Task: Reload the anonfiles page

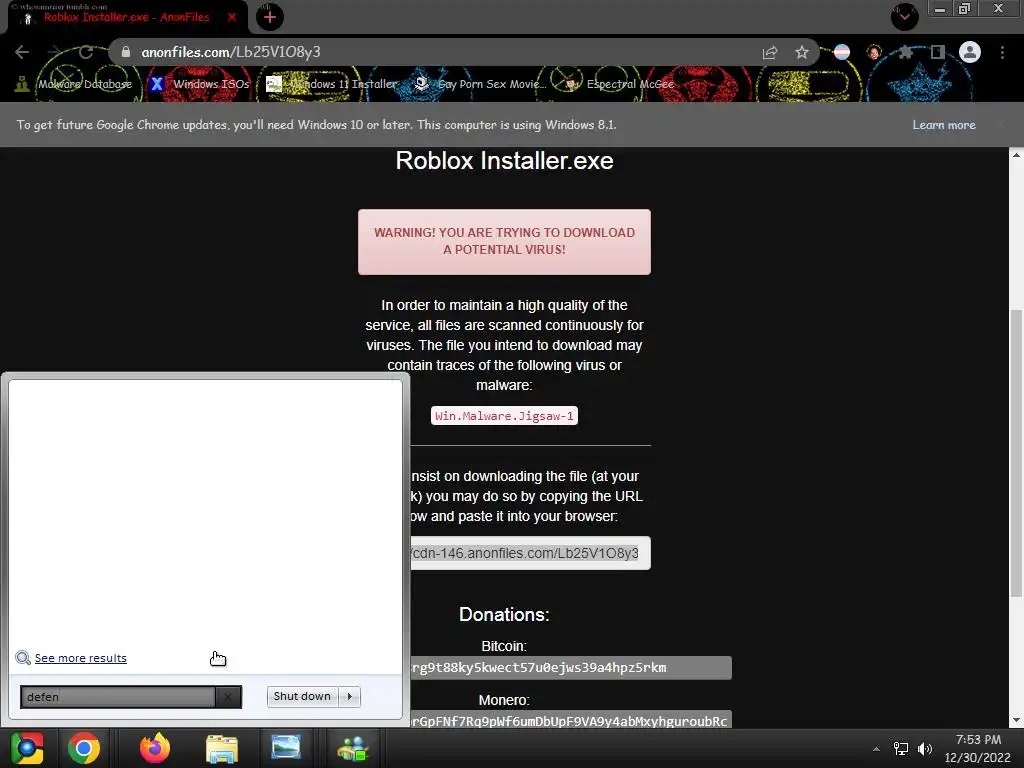Action: (x=86, y=52)
